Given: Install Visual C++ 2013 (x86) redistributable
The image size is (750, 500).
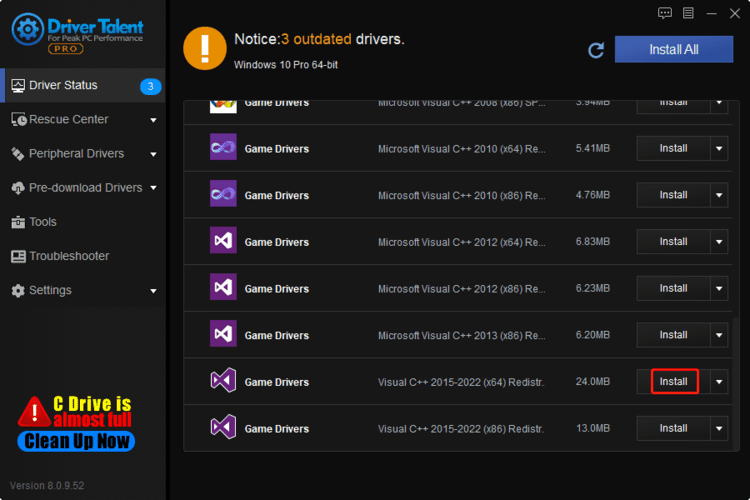Looking at the screenshot, I should (x=673, y=335).
